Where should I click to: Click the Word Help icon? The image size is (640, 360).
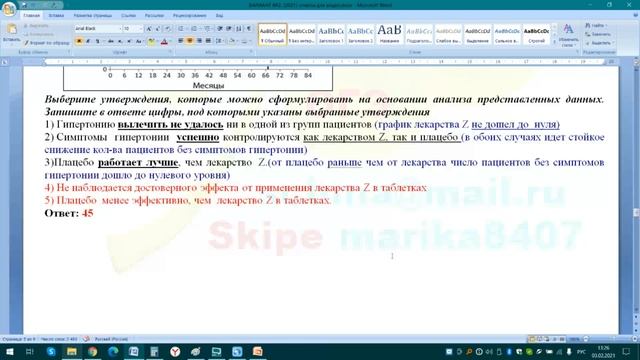click(635, 16)
